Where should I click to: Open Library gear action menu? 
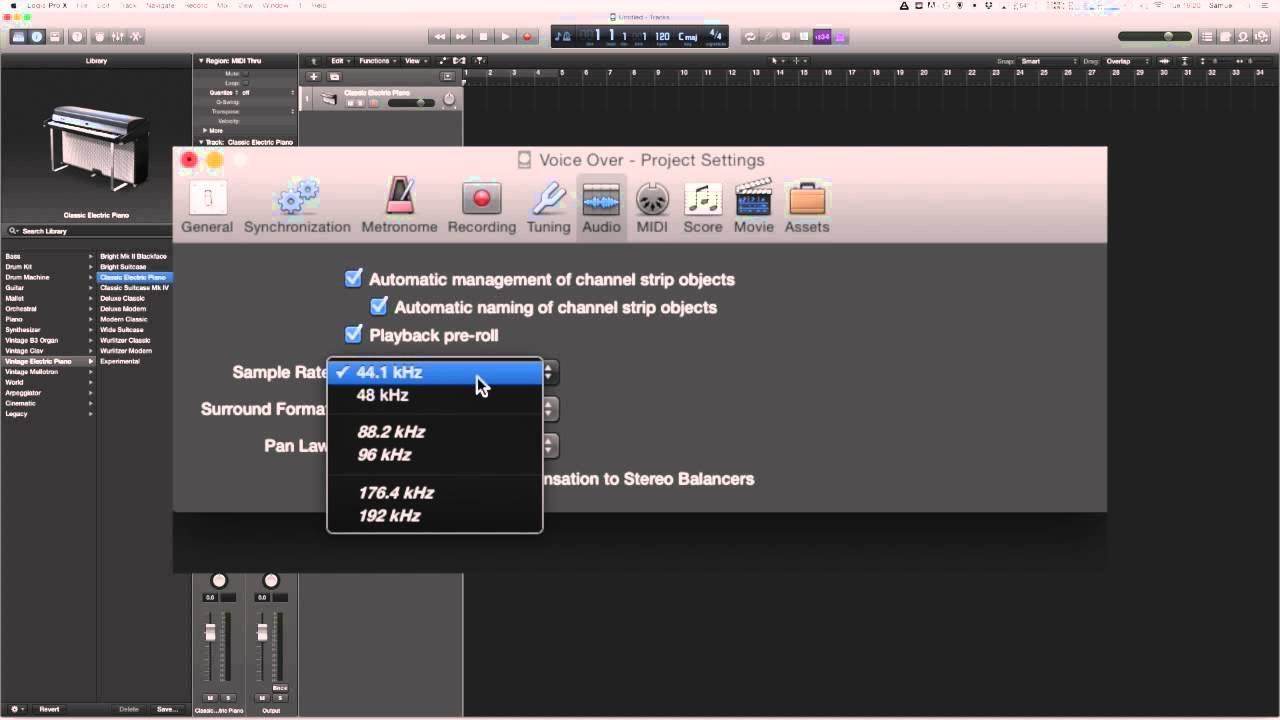click(17, 709)
